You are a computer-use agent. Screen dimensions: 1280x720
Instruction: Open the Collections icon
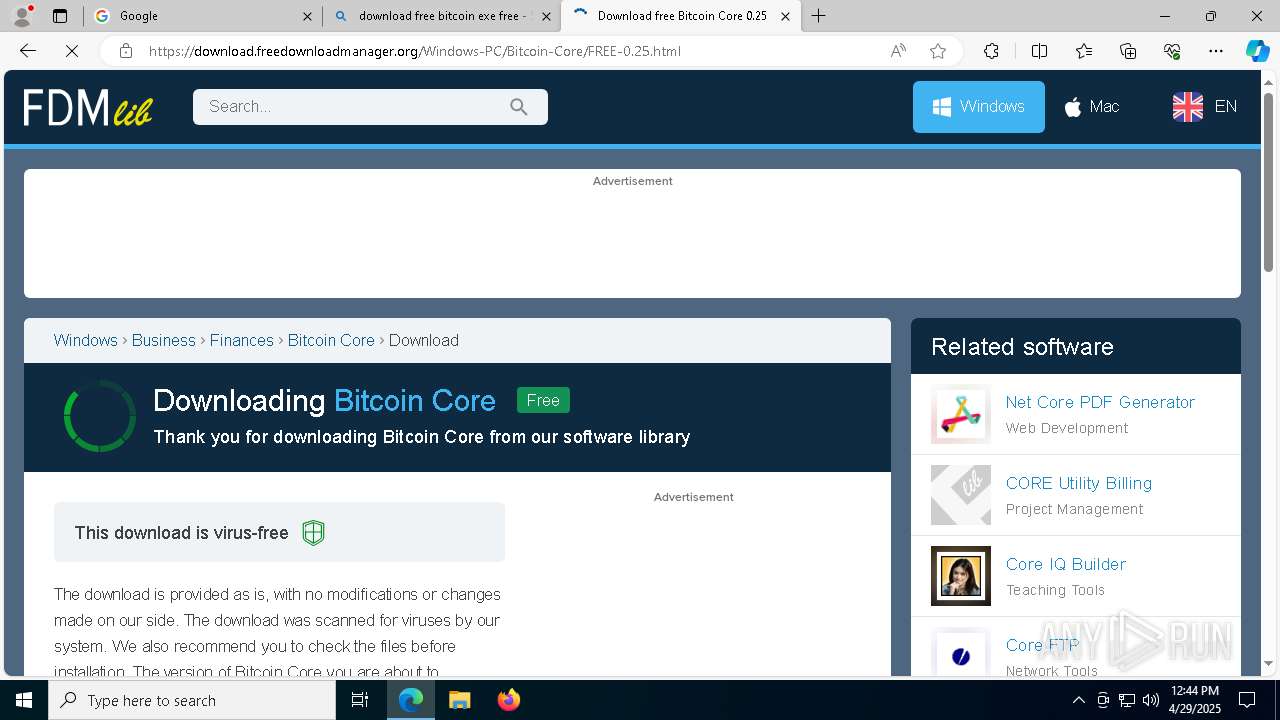(1128, 51)
